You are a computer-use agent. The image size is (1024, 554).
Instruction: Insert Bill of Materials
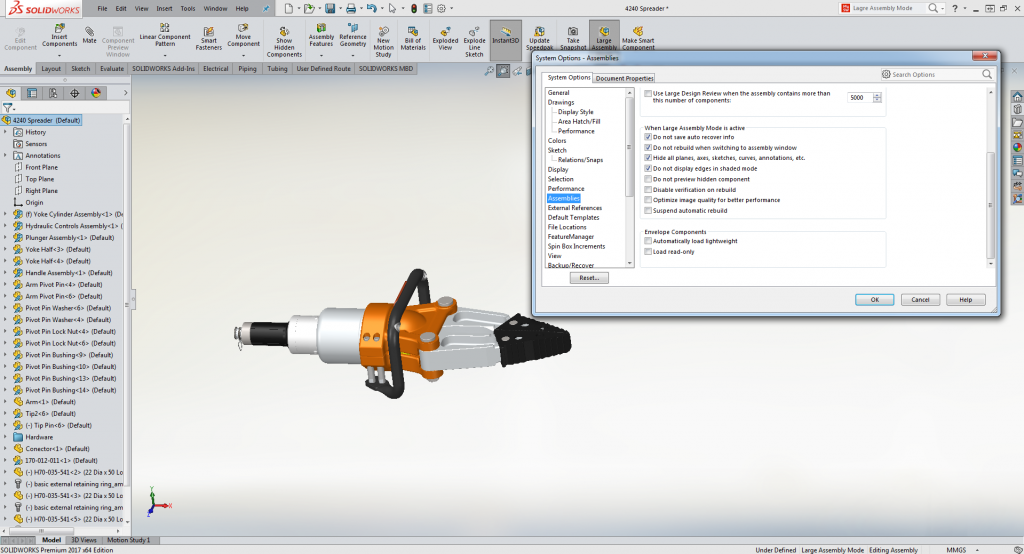413,39
